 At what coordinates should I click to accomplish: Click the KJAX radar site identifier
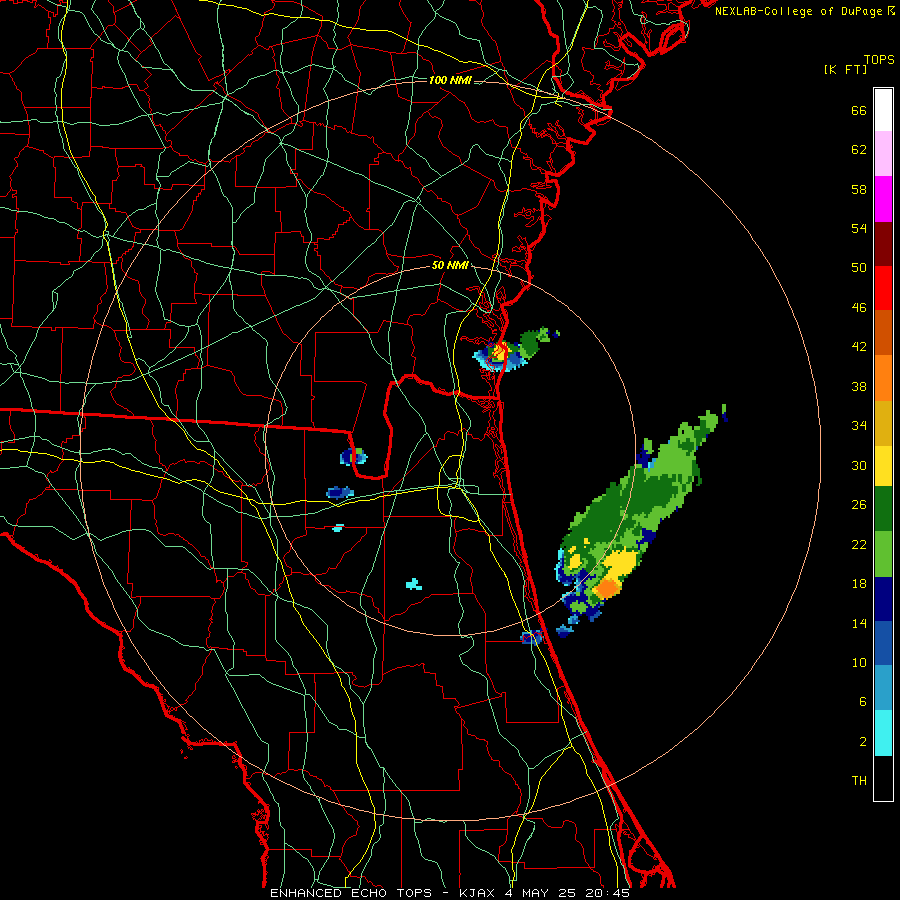(479, 893)
